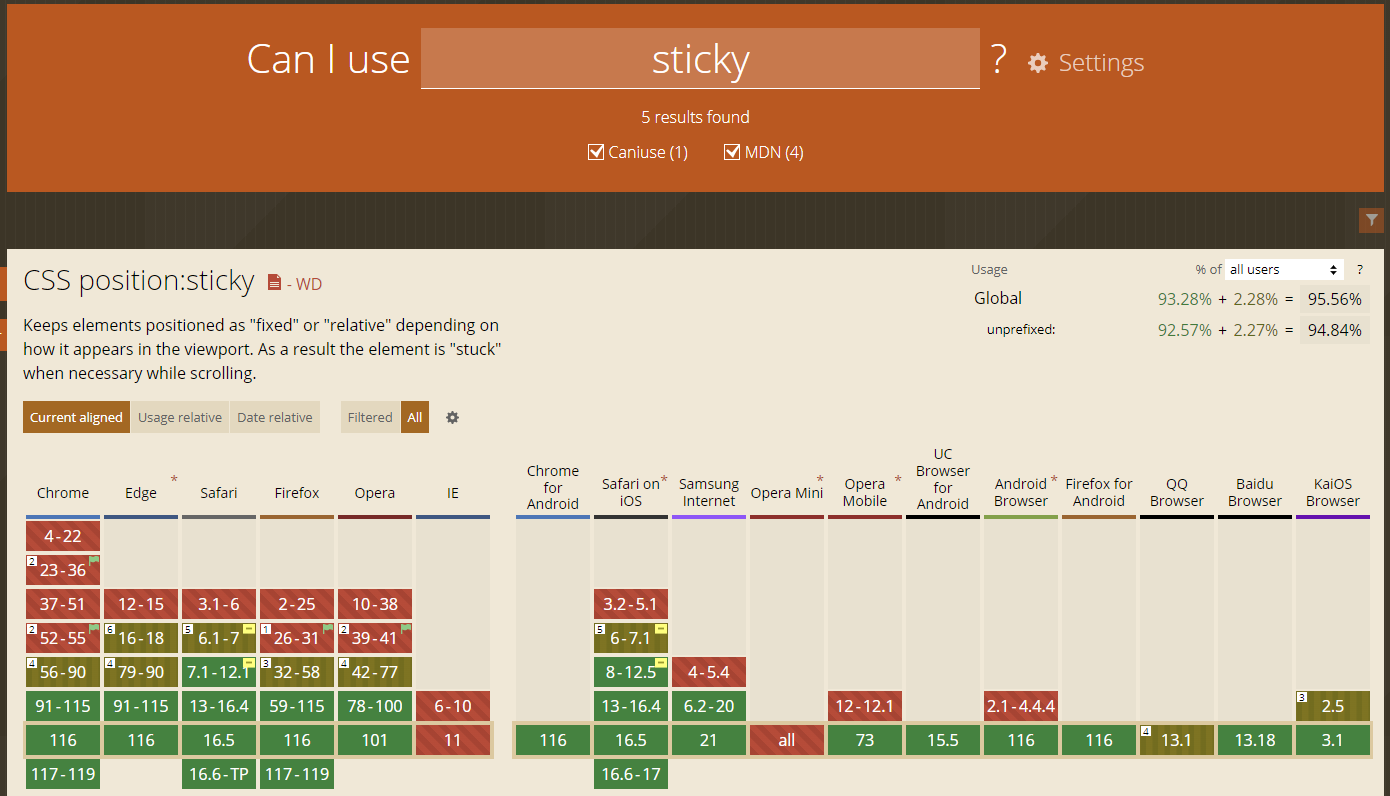Open the Settings gear icon
This screenshot has width=1390, height=796.
click(x=1038, y=63)
